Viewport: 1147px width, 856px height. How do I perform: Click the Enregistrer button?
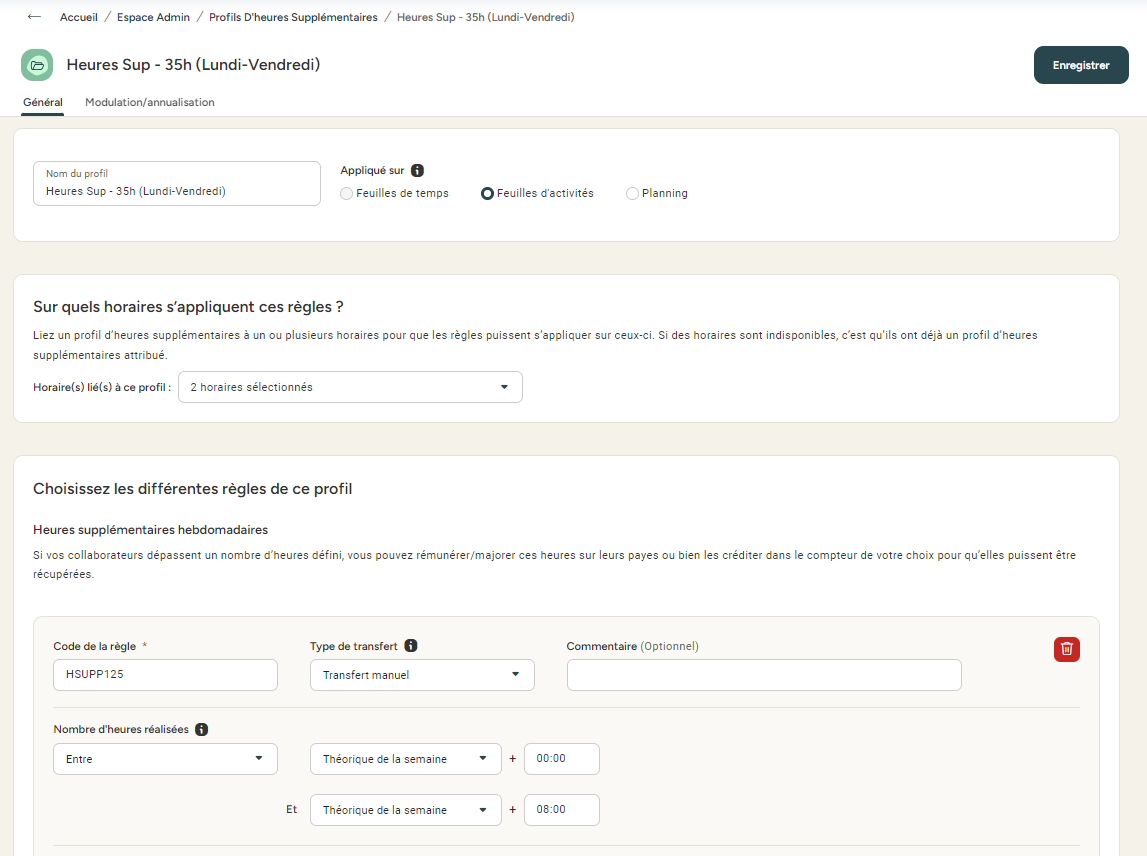(1081, 65)
